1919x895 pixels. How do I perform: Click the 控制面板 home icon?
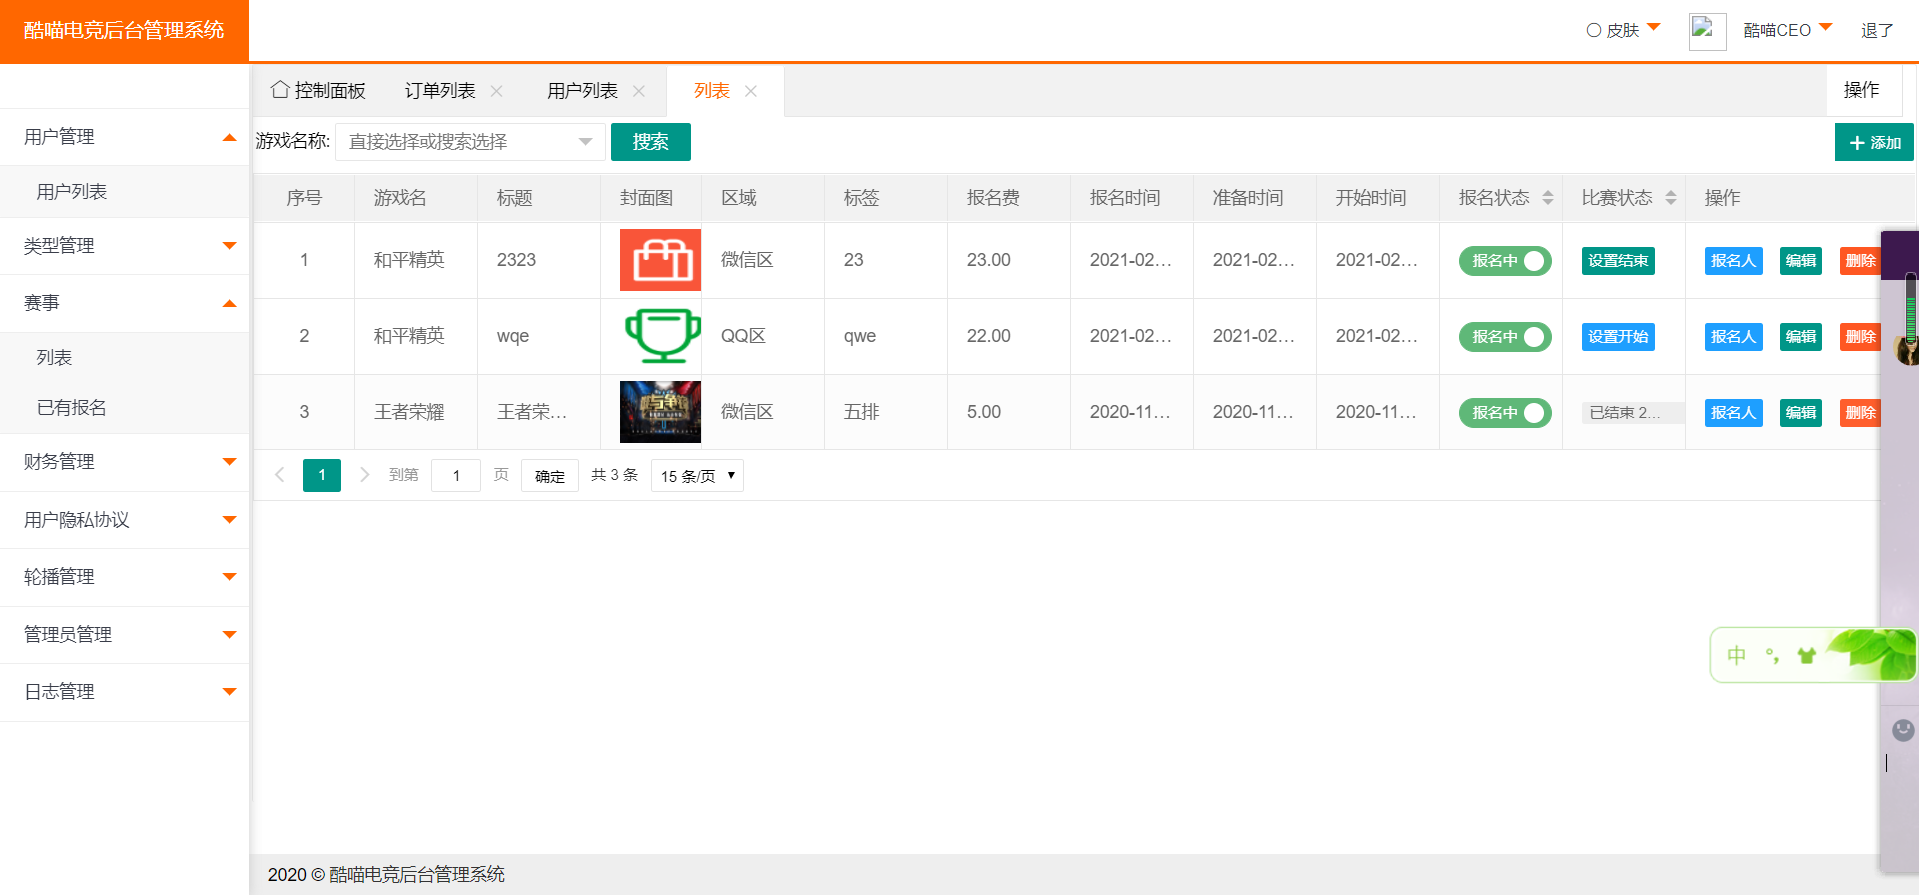click(x=280, y=90)
